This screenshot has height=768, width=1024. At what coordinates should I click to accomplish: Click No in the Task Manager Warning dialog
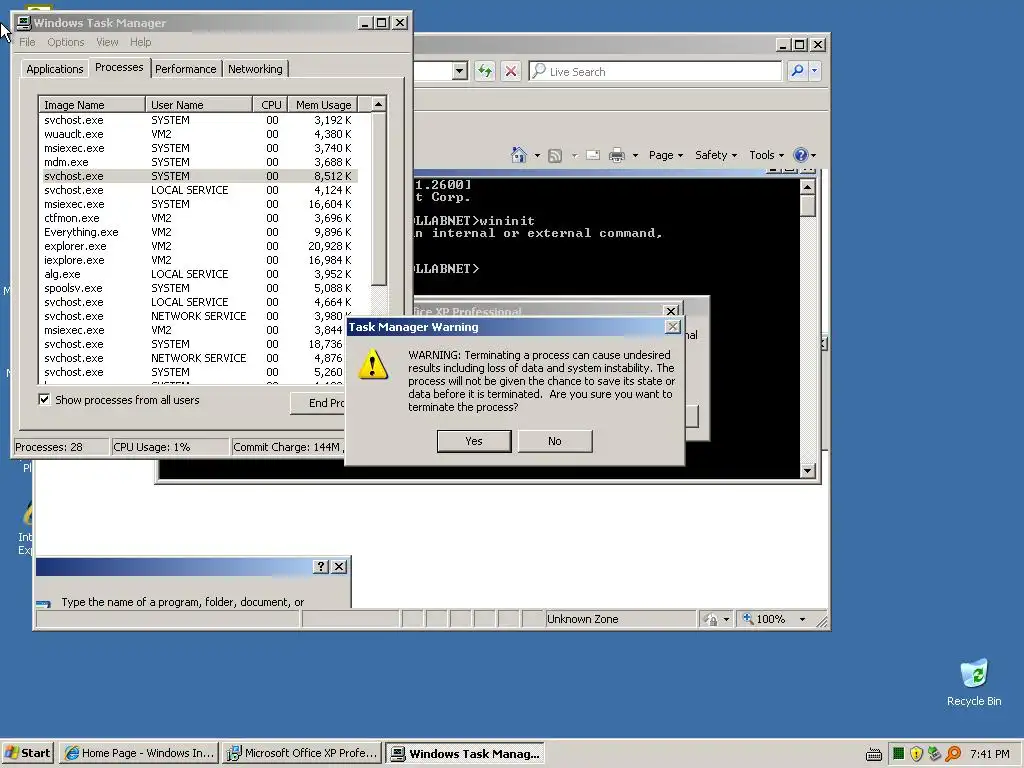point(554,441)
